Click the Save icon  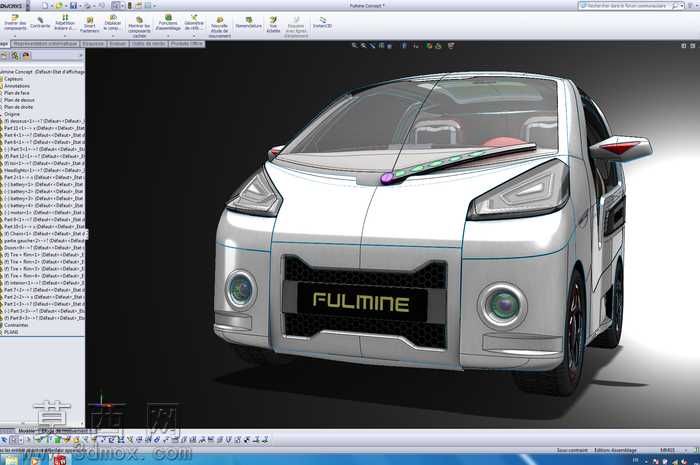73,5
